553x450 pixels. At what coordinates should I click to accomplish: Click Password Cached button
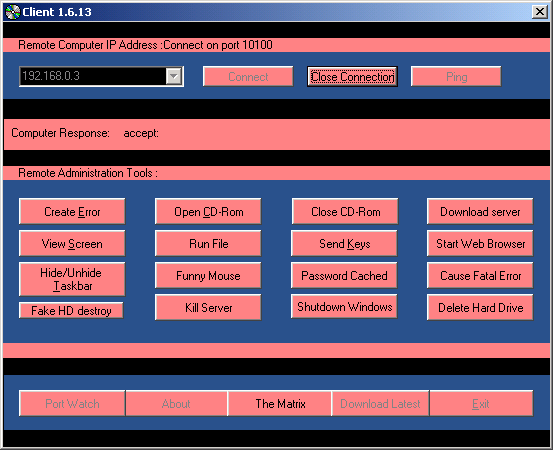[x=344, y=275]
